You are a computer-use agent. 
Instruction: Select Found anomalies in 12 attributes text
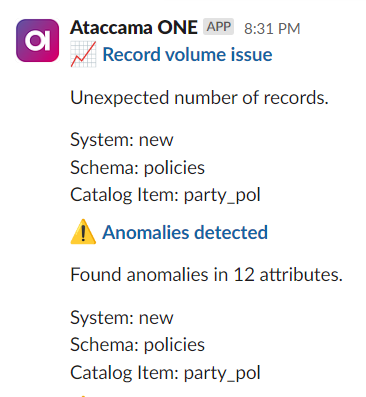(206, 275)
